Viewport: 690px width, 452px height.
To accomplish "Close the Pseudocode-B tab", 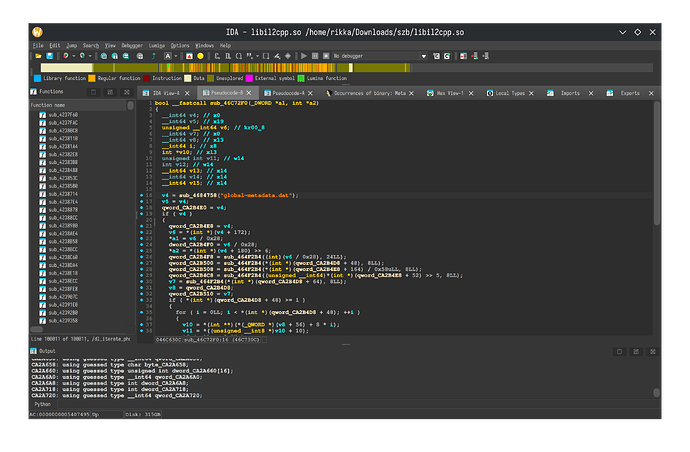I will [x=249, y=93].
